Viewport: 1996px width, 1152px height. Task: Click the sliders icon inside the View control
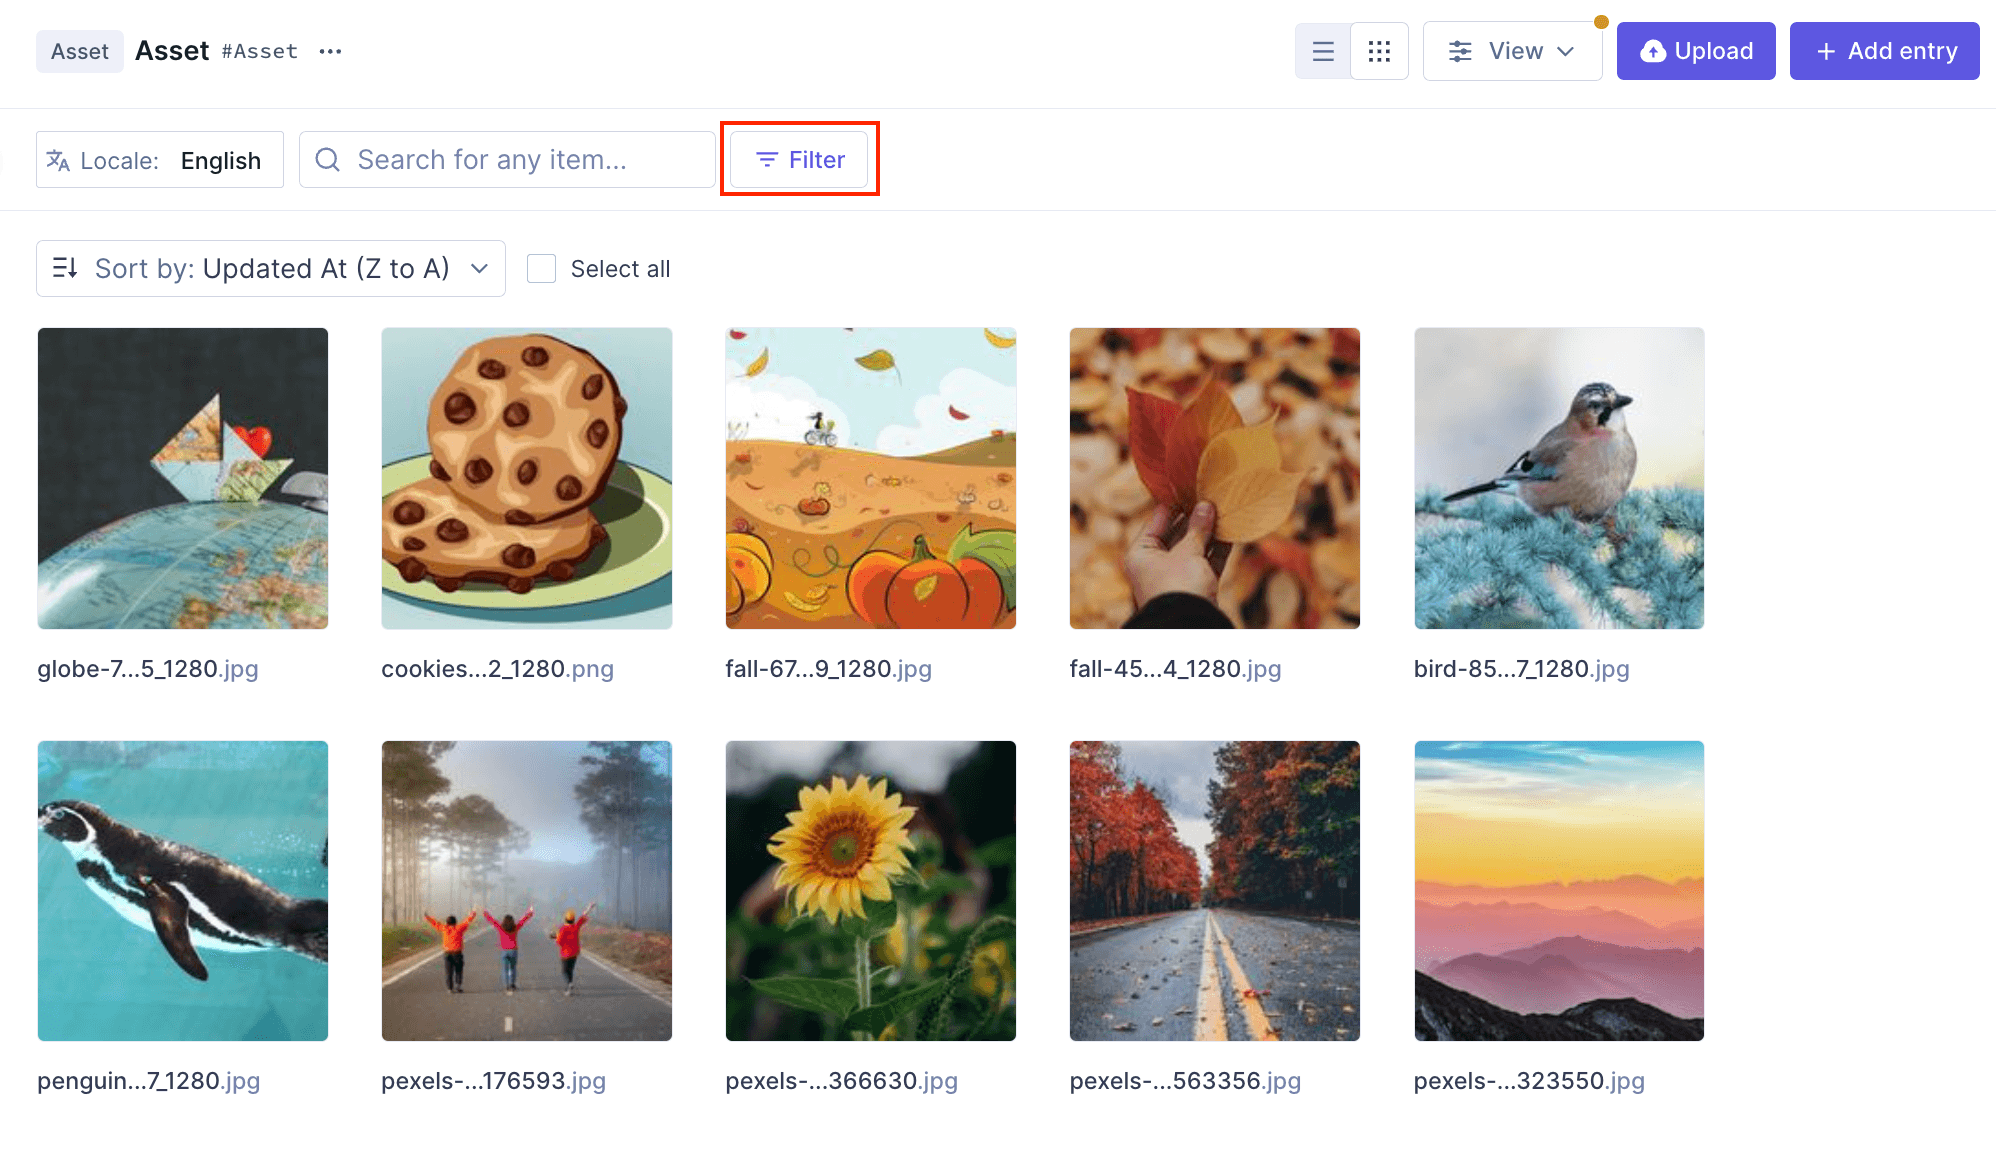click(x=1460, y=50)
